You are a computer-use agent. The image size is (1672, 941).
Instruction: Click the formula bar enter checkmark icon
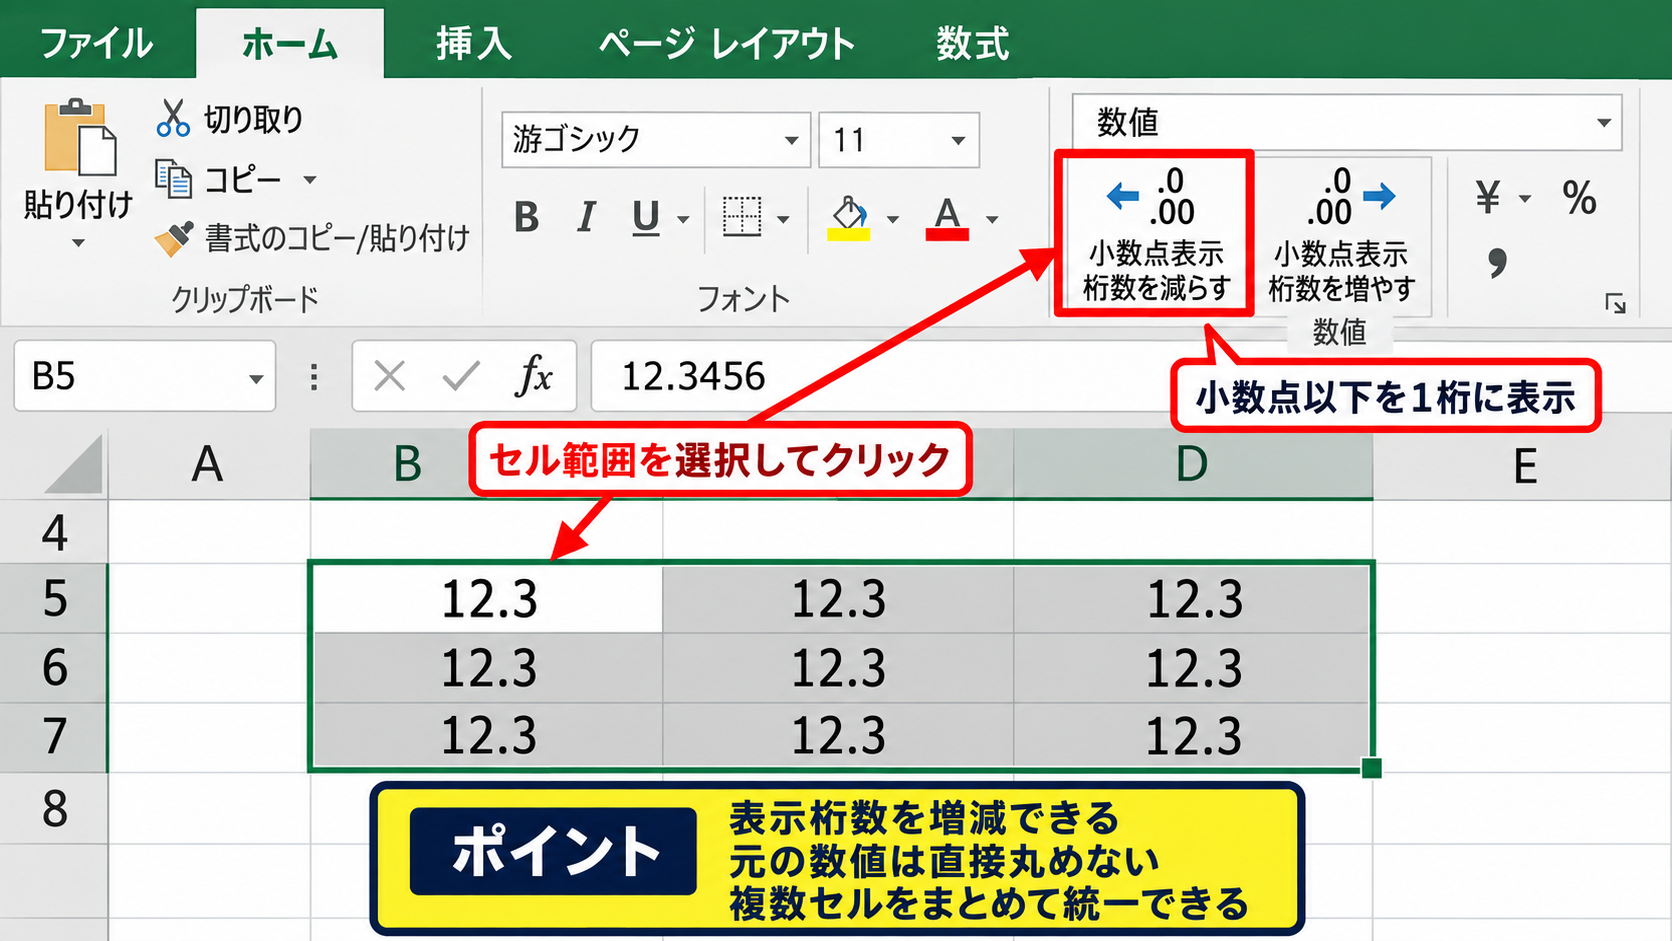tap(461, 377)
